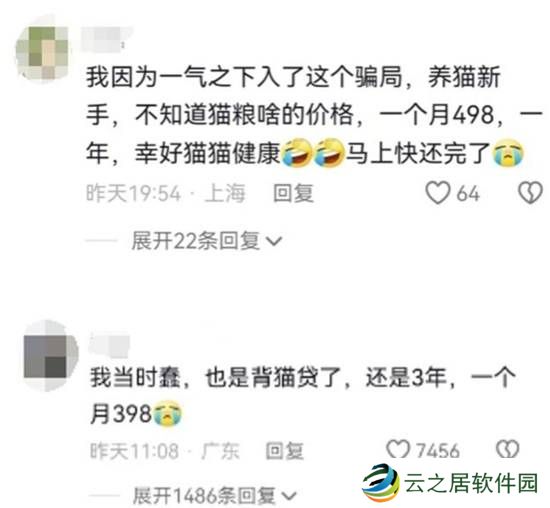Open the second commenter's blurred username
Viewport: 550px width, 508px height.
(x=110, y=344)
